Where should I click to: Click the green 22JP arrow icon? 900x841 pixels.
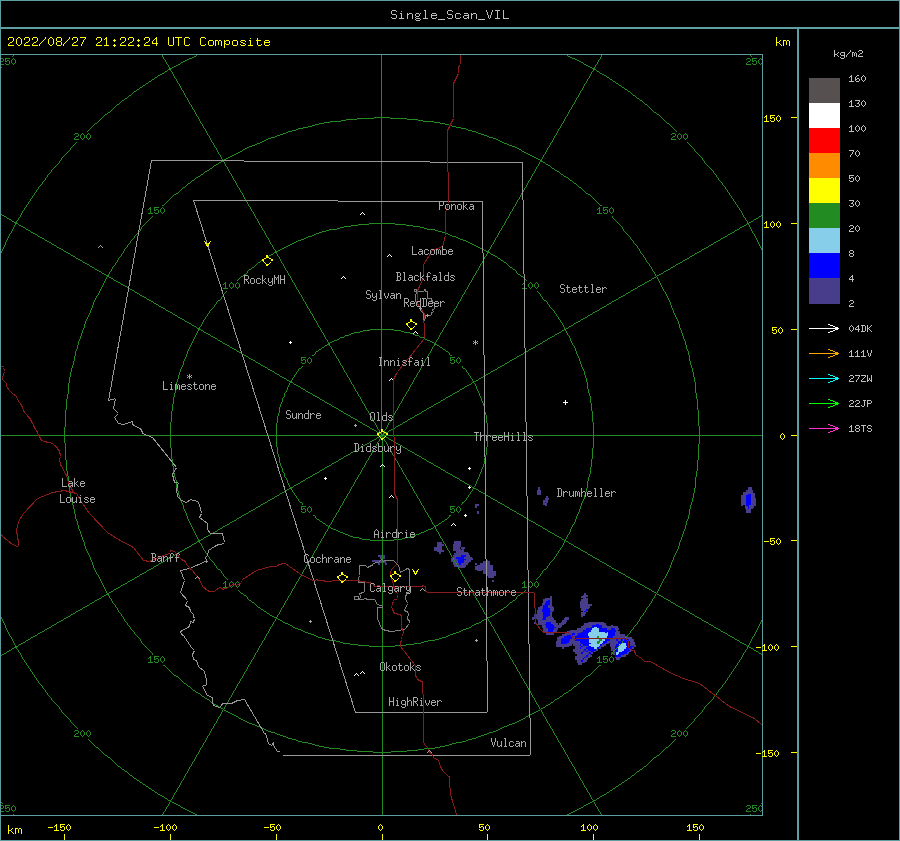824,404
